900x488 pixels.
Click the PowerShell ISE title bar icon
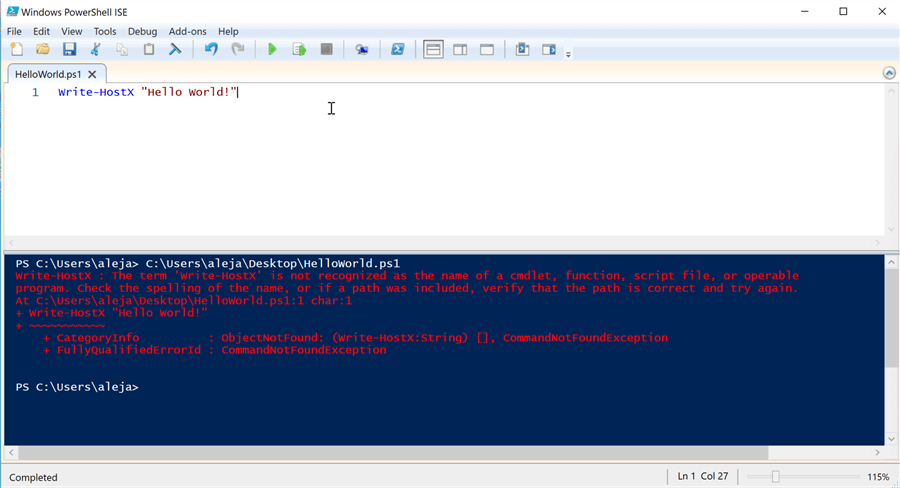12,11
